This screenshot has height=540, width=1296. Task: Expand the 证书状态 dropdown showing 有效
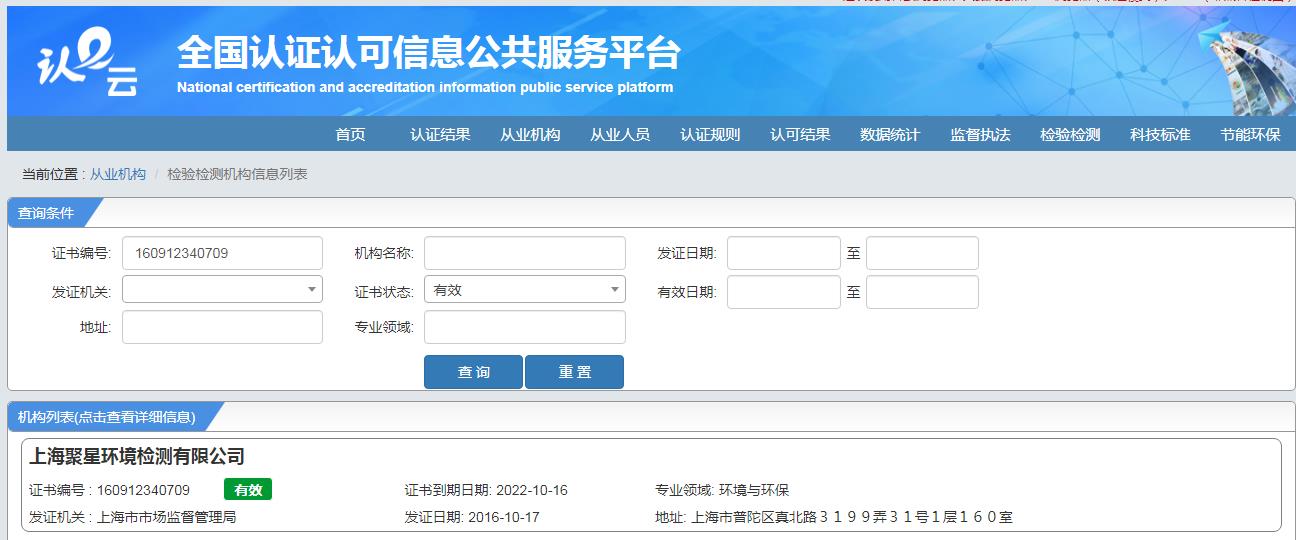[524, 290]
